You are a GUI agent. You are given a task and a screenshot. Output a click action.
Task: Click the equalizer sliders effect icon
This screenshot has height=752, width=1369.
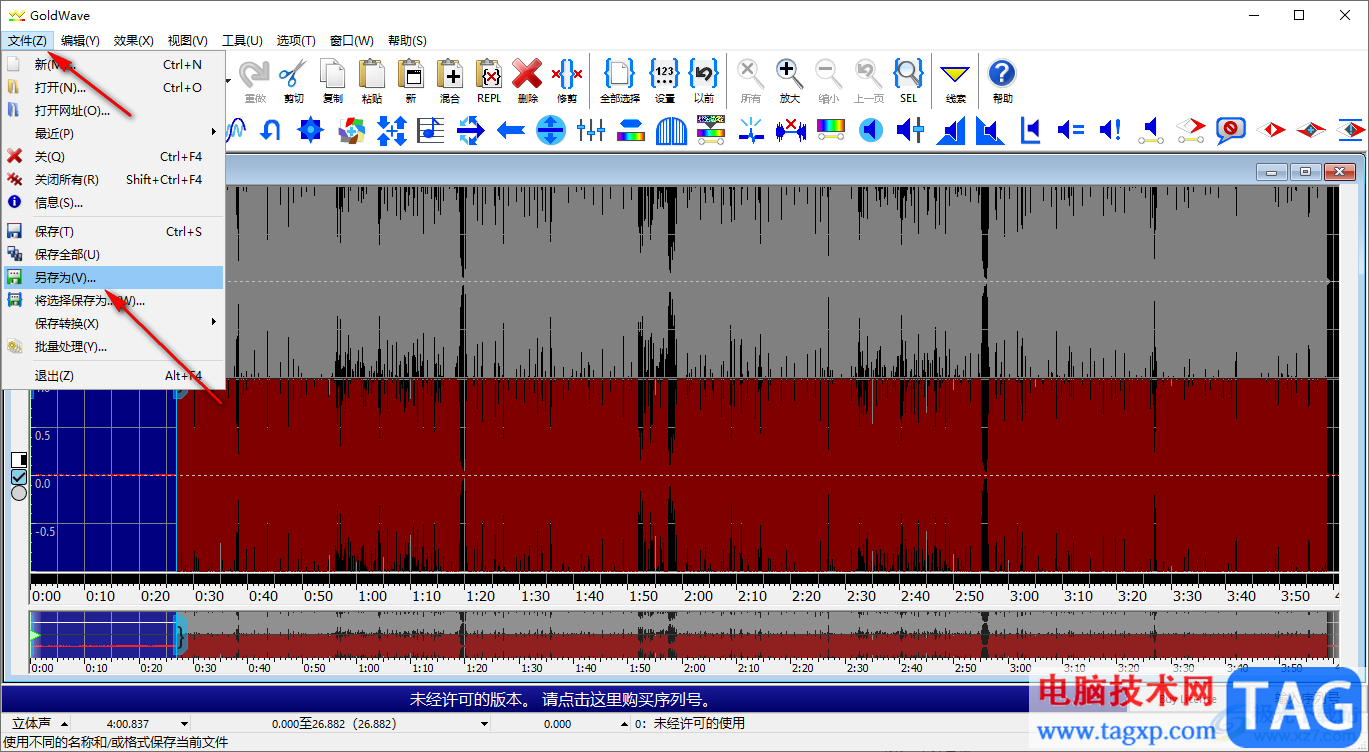pos(590,130)
